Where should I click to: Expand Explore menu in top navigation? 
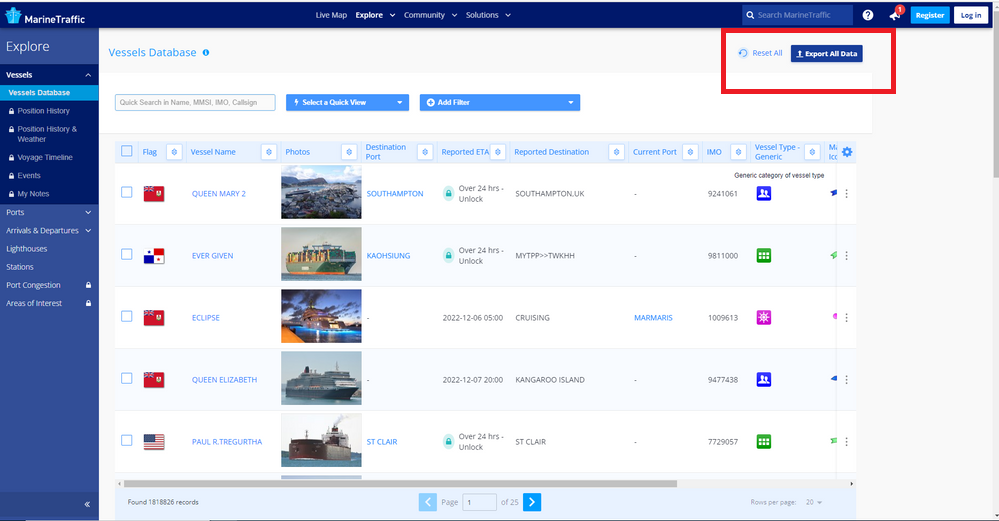(375, 15)
